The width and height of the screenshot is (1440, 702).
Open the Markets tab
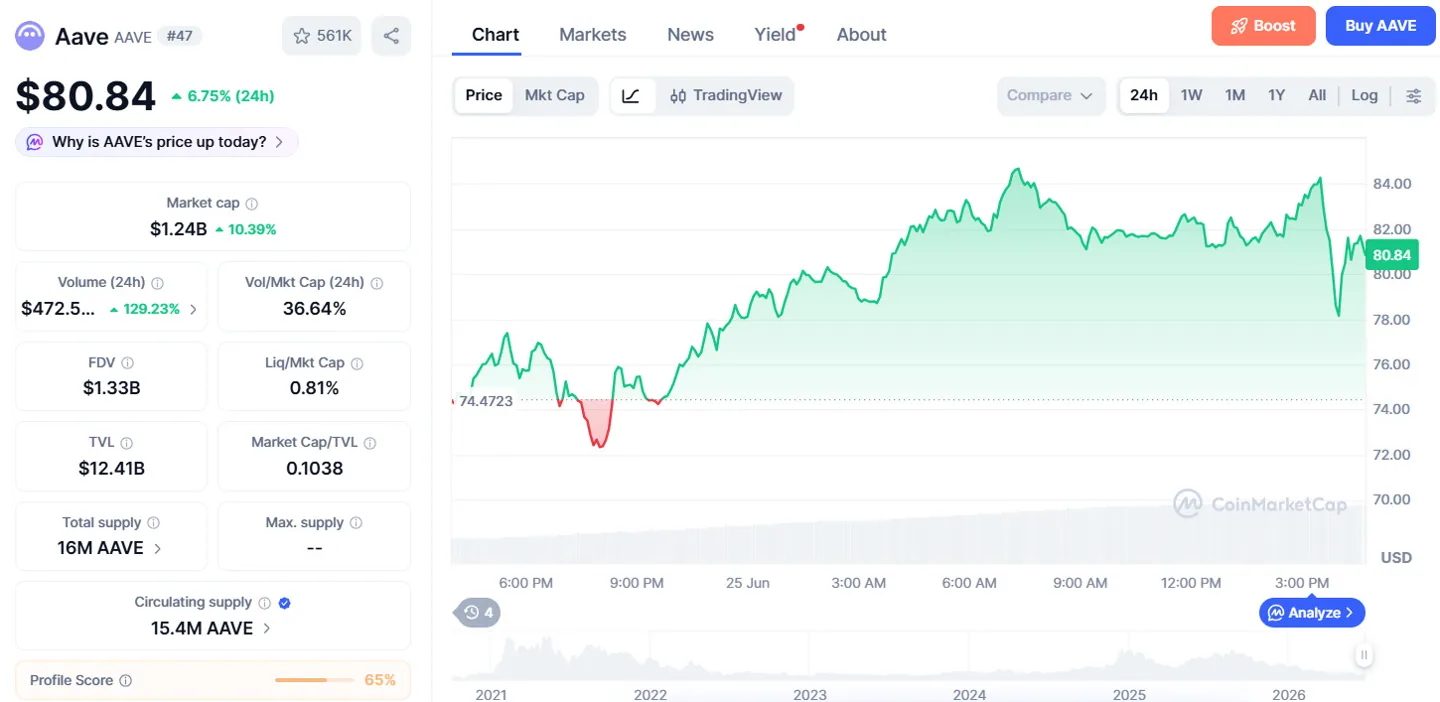tap(593, 34)
